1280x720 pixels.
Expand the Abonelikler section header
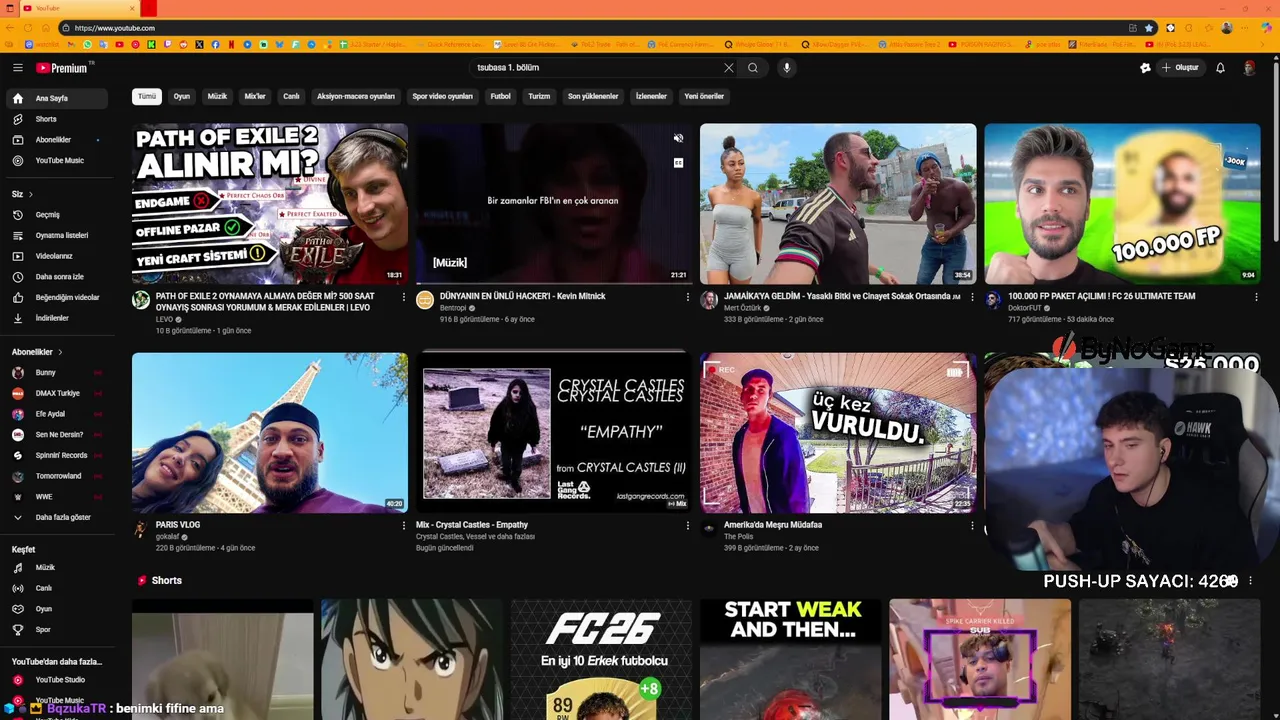pyautogui.click(x=37, y=352)
